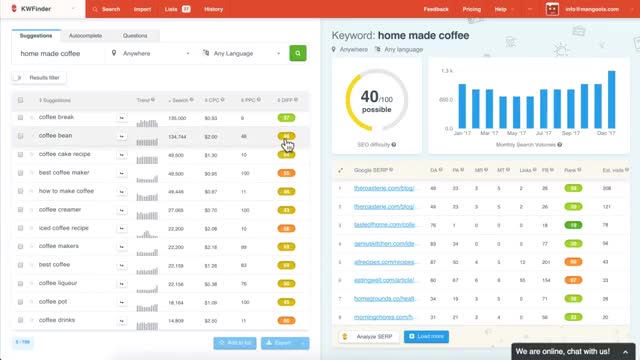Image resolution: width=640 pixels, height=360 pixels.
Task: Check the box for coffee bean
Action: click(x=20, y=136)
